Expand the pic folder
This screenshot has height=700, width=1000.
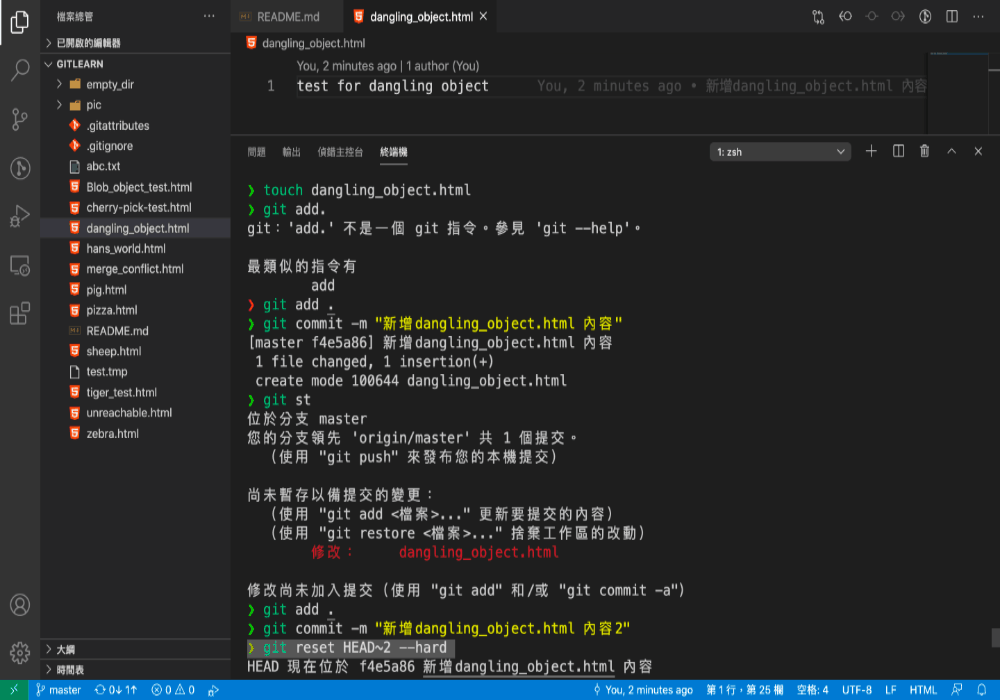[135, 105]
